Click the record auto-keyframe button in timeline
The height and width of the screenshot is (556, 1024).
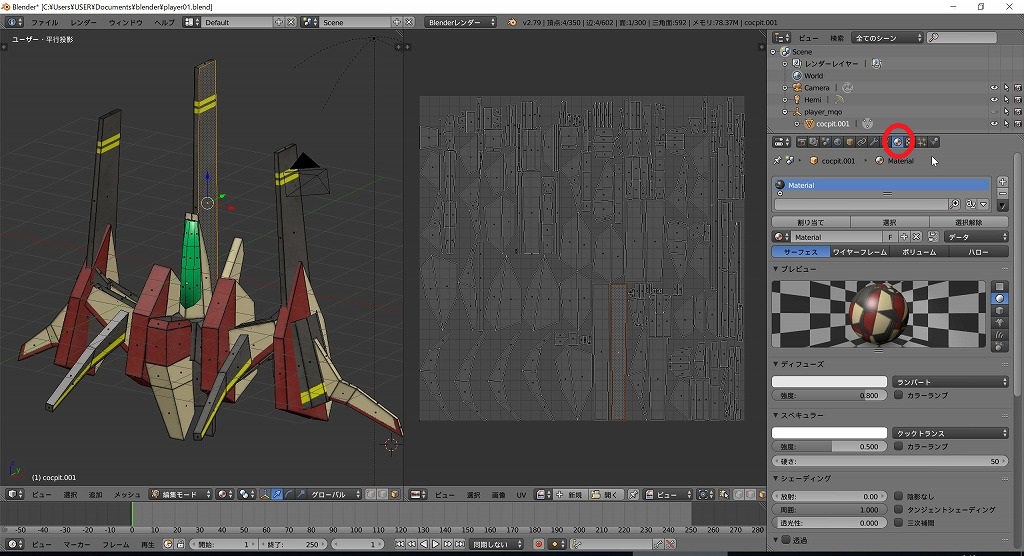click(x=538, y=544)
